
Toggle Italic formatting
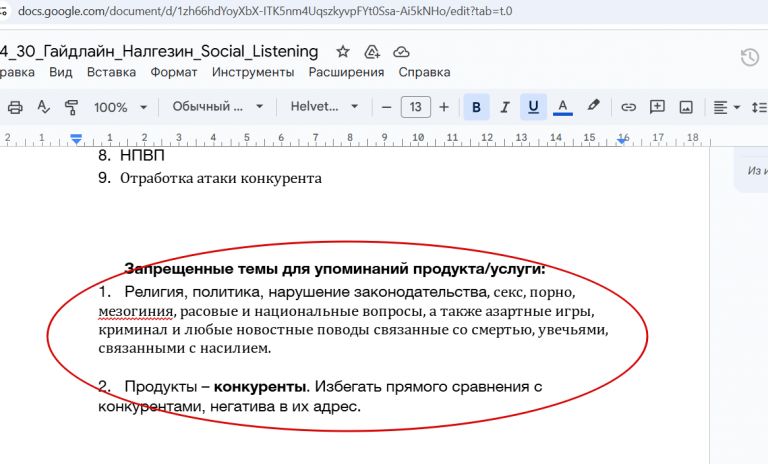[x=504, y=107]
